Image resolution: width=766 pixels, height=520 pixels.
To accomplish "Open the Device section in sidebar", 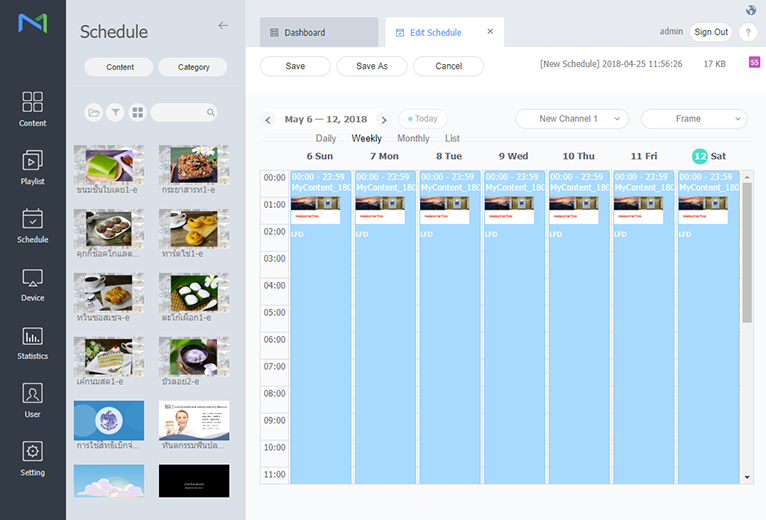I will pos(32,284).
